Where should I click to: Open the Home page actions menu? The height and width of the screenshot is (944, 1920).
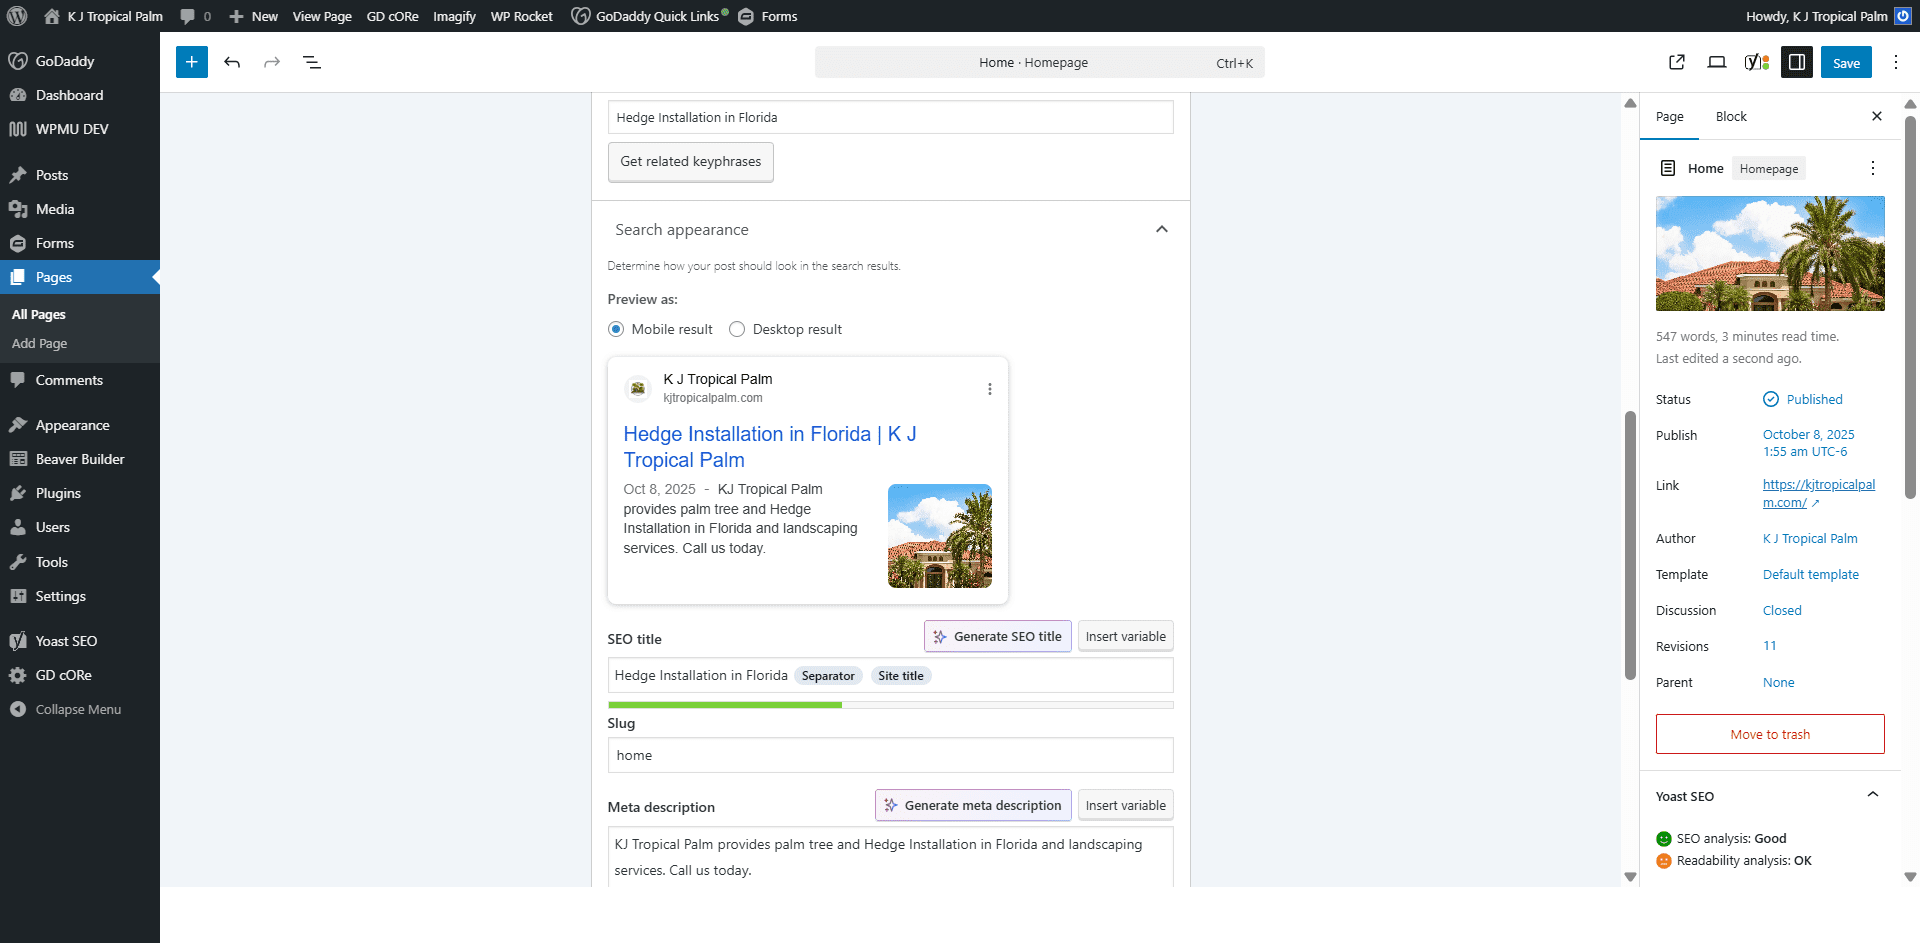1872,168
